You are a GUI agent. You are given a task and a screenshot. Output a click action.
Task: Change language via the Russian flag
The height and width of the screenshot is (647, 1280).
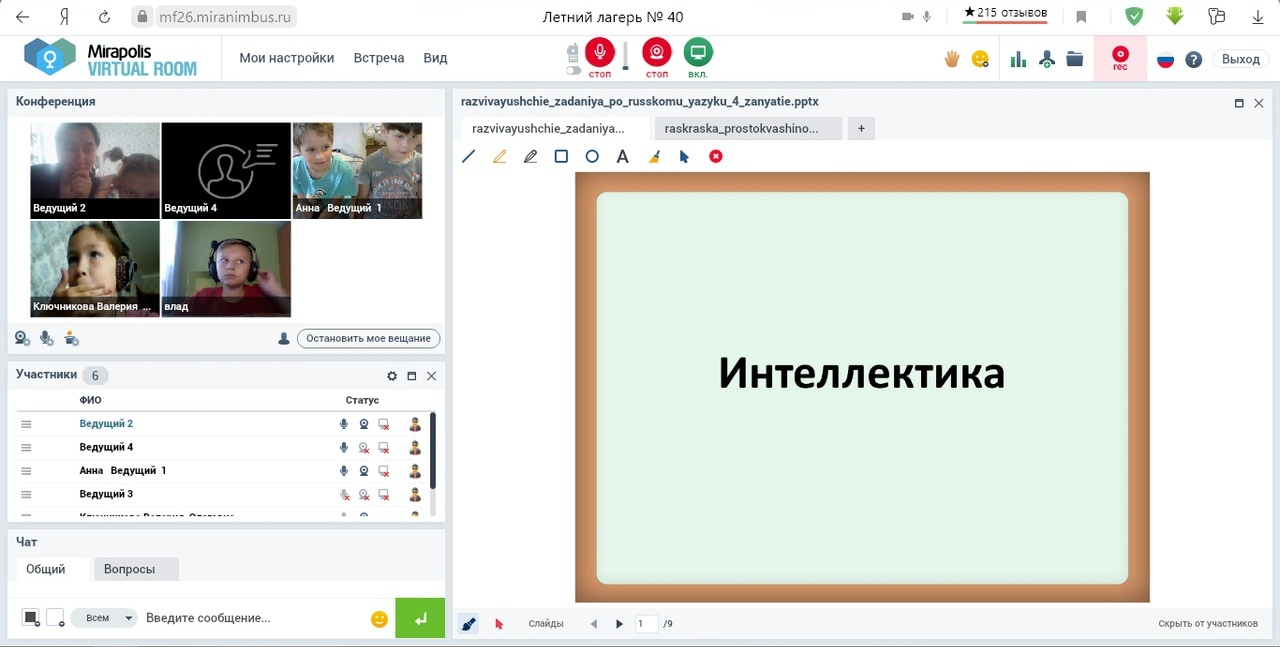coord(1165,59)
